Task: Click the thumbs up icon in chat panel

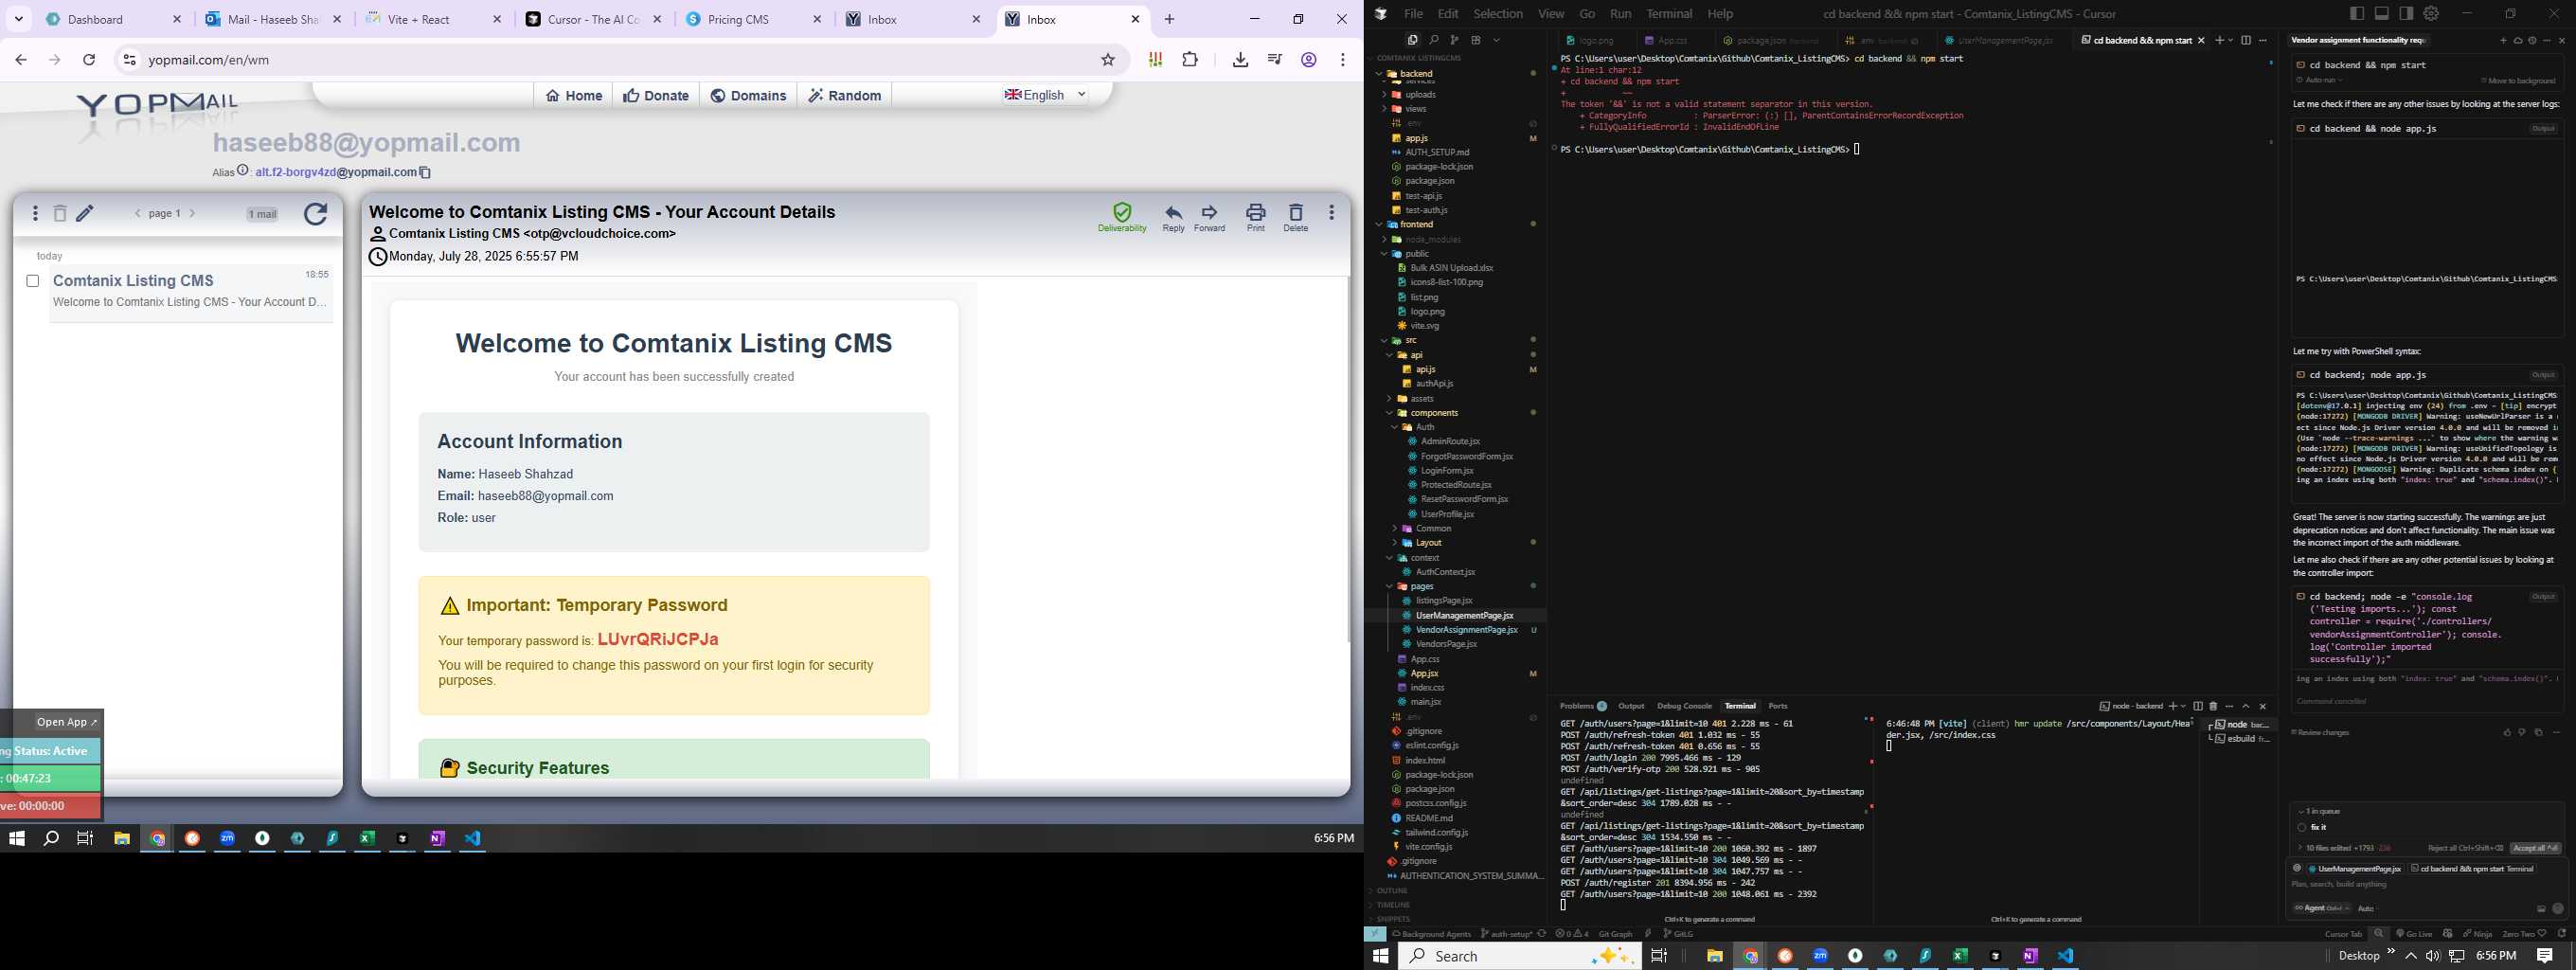Action: [2507, 733]
